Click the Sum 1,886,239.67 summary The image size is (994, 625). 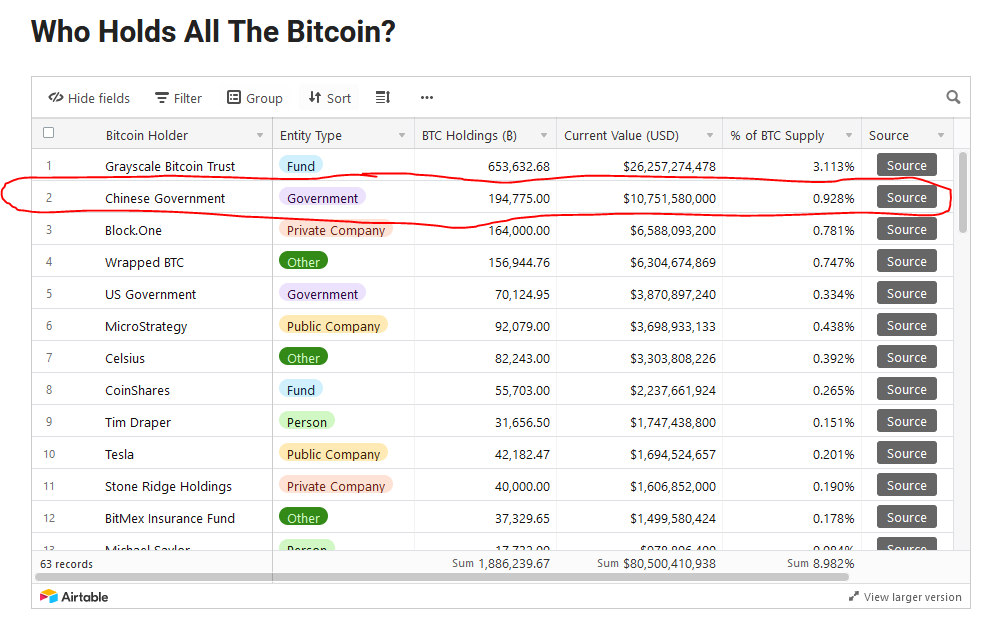(x=500, y=564)
